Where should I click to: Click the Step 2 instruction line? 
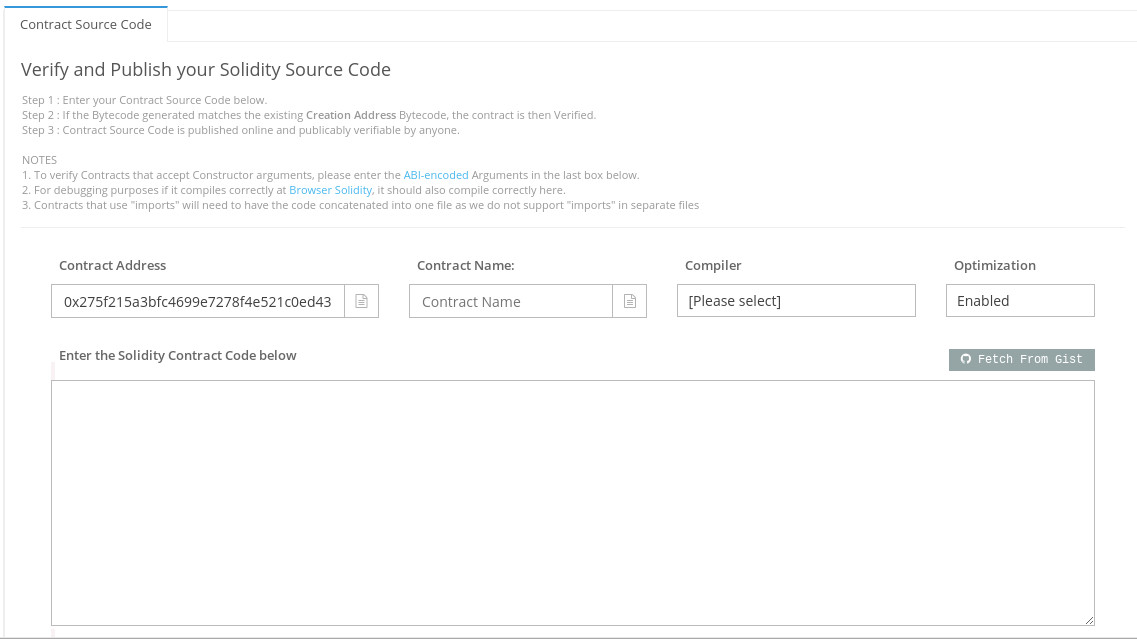pyautogui.click(x=309, y=115)
